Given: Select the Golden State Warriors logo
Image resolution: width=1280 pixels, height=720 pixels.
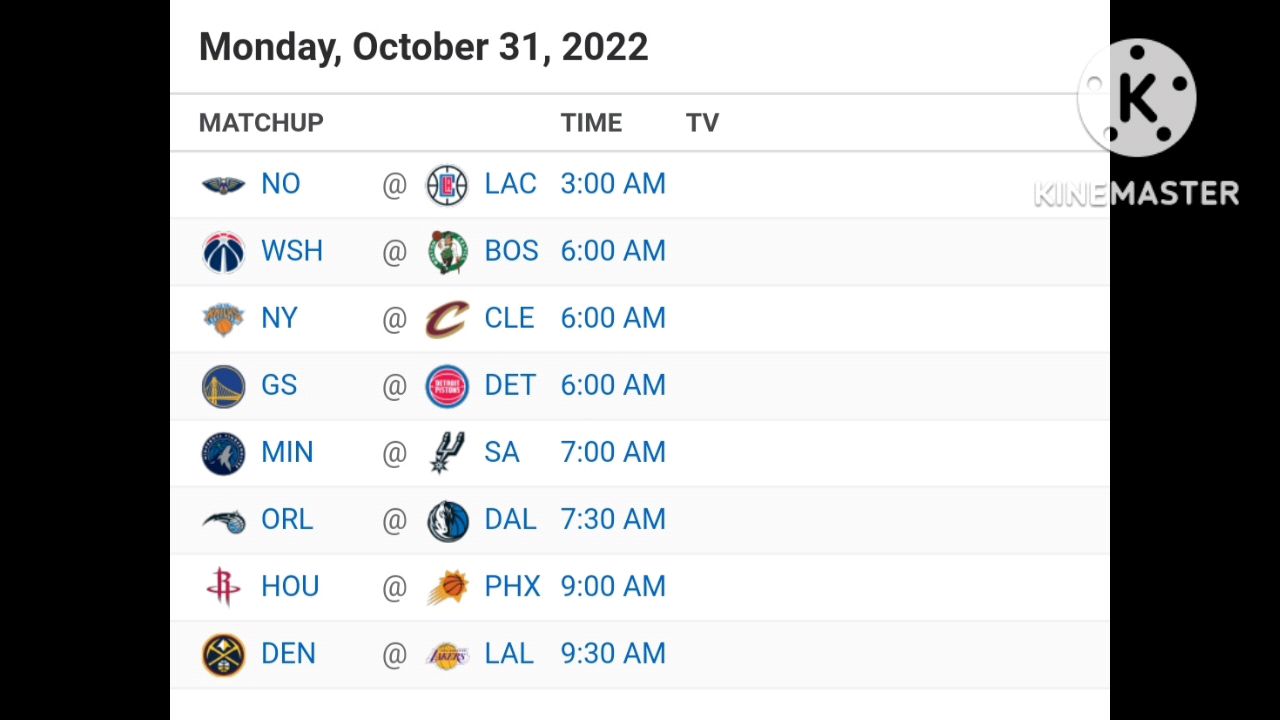Looking at the screenshot, I should click(223, 386).
